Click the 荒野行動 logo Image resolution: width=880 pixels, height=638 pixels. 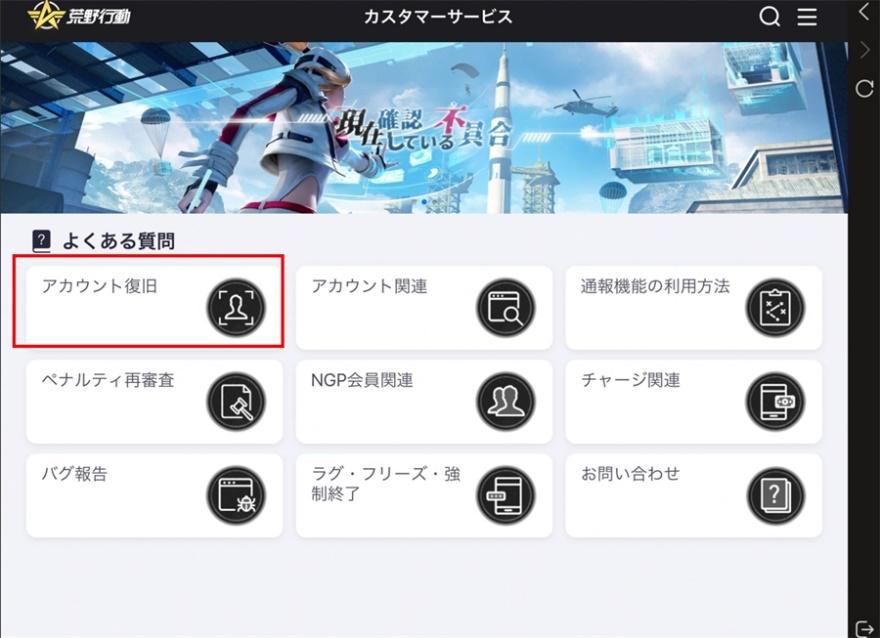tap(79, 15)
